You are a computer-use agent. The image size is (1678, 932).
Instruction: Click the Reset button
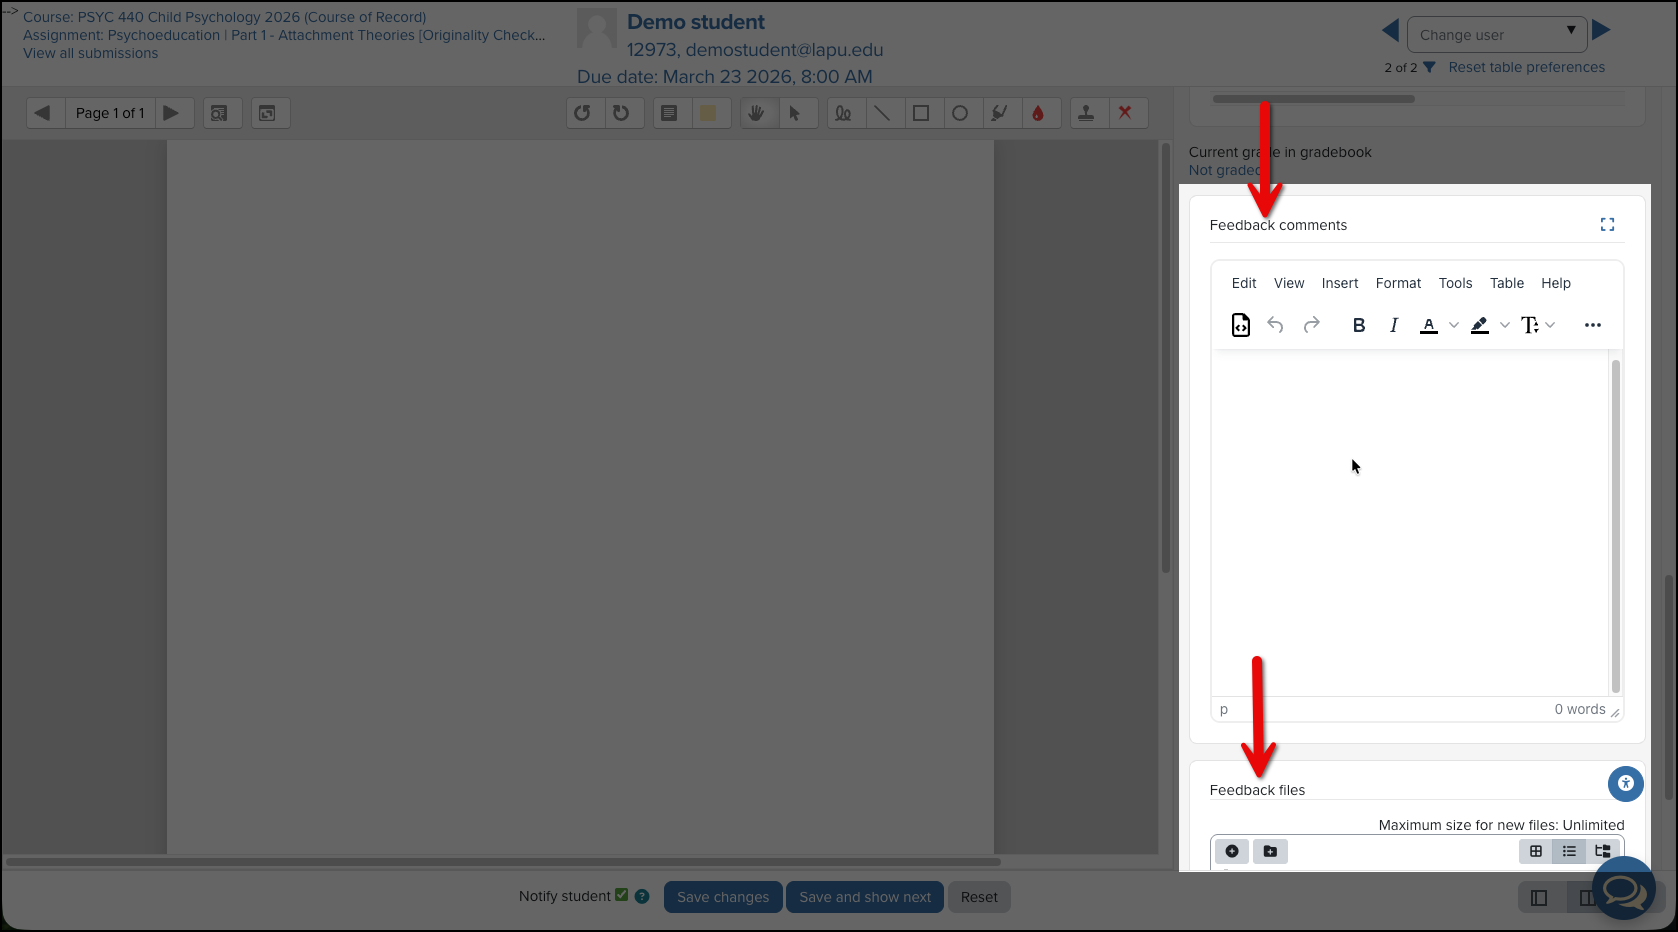click(x=979, y=897)
